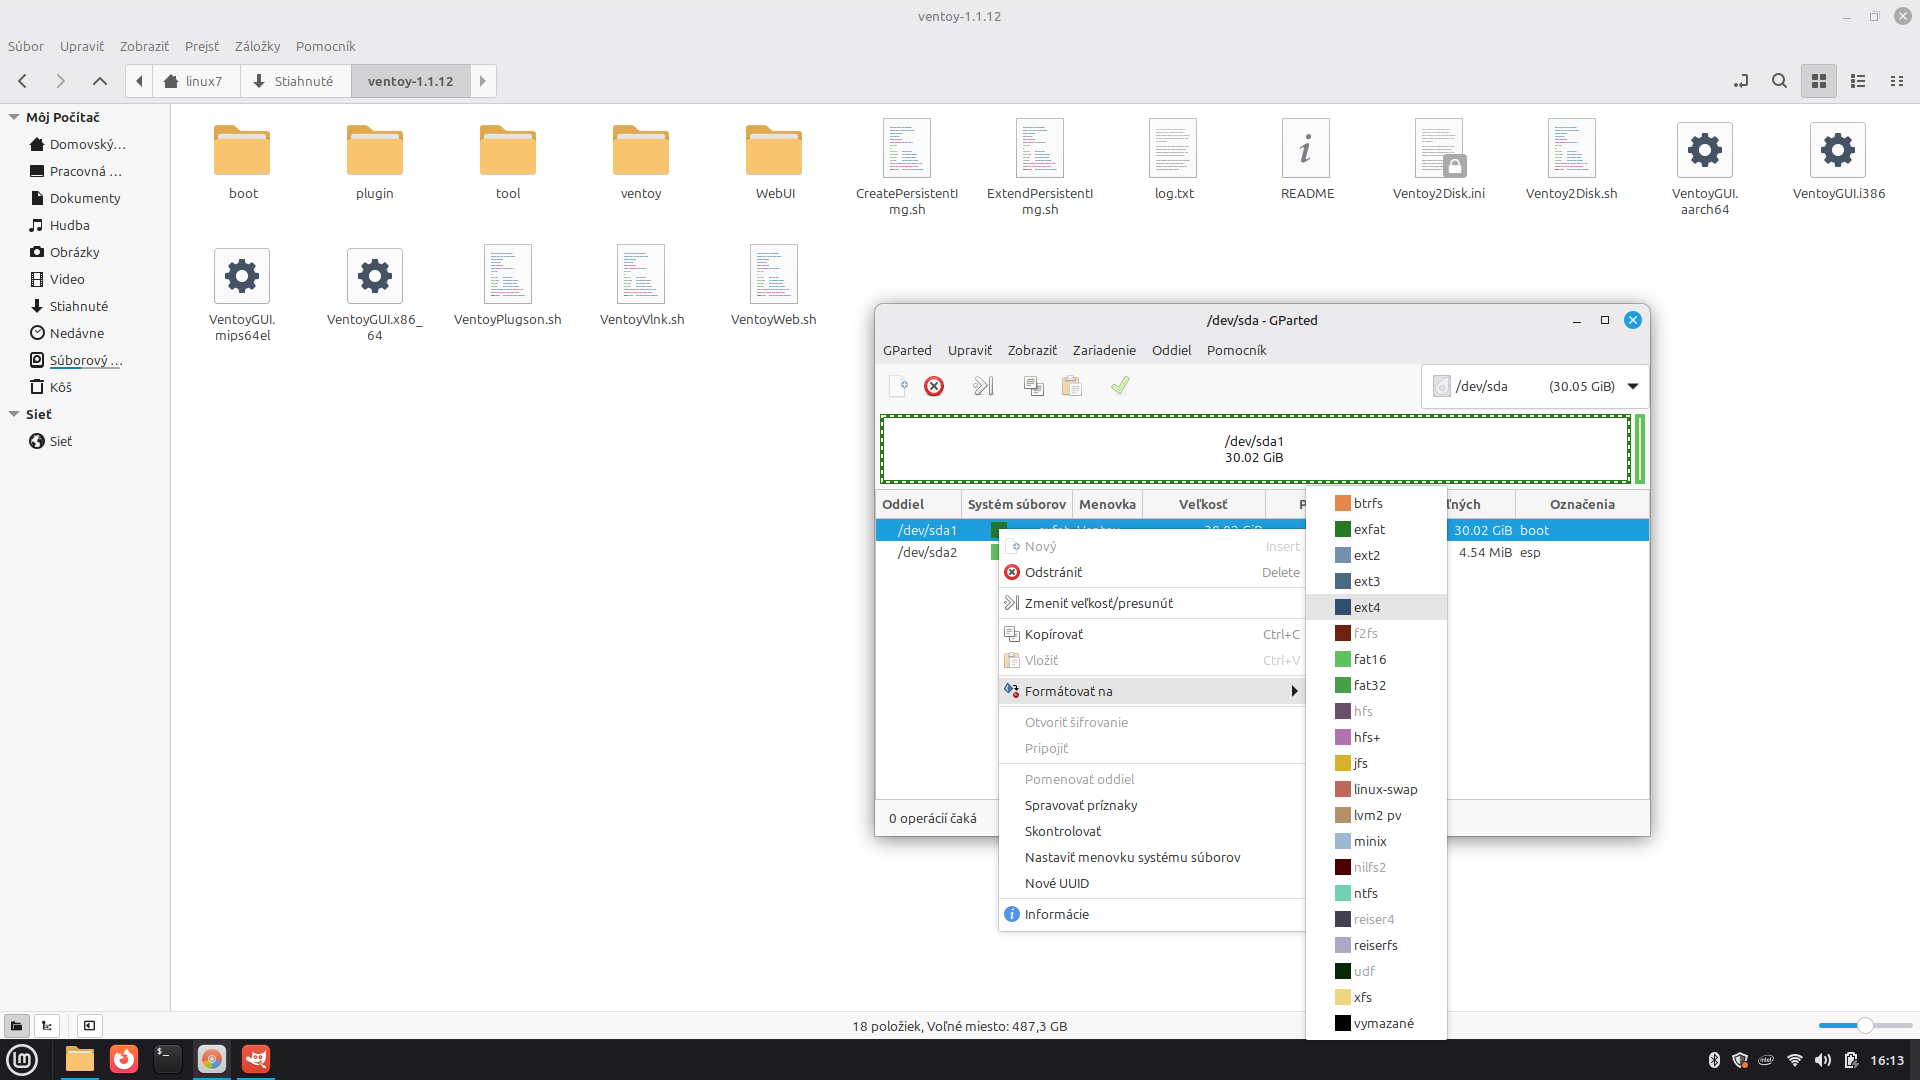Select the log.txt file icon
The image size is (1920, 1080).
coord(1173,149)
